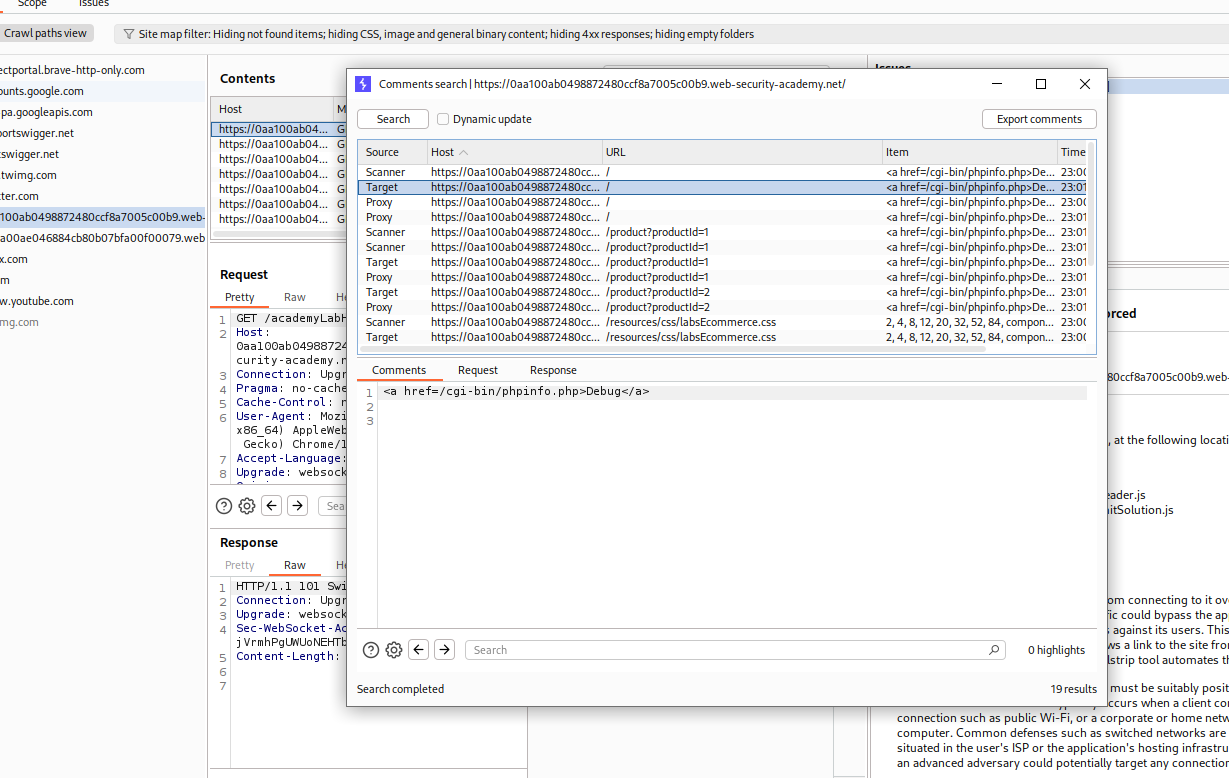Viewport: 1229px width, 778px height.
Task: Click the Request panel help icon
Action: pyautogui.click(x=224, y=506)
